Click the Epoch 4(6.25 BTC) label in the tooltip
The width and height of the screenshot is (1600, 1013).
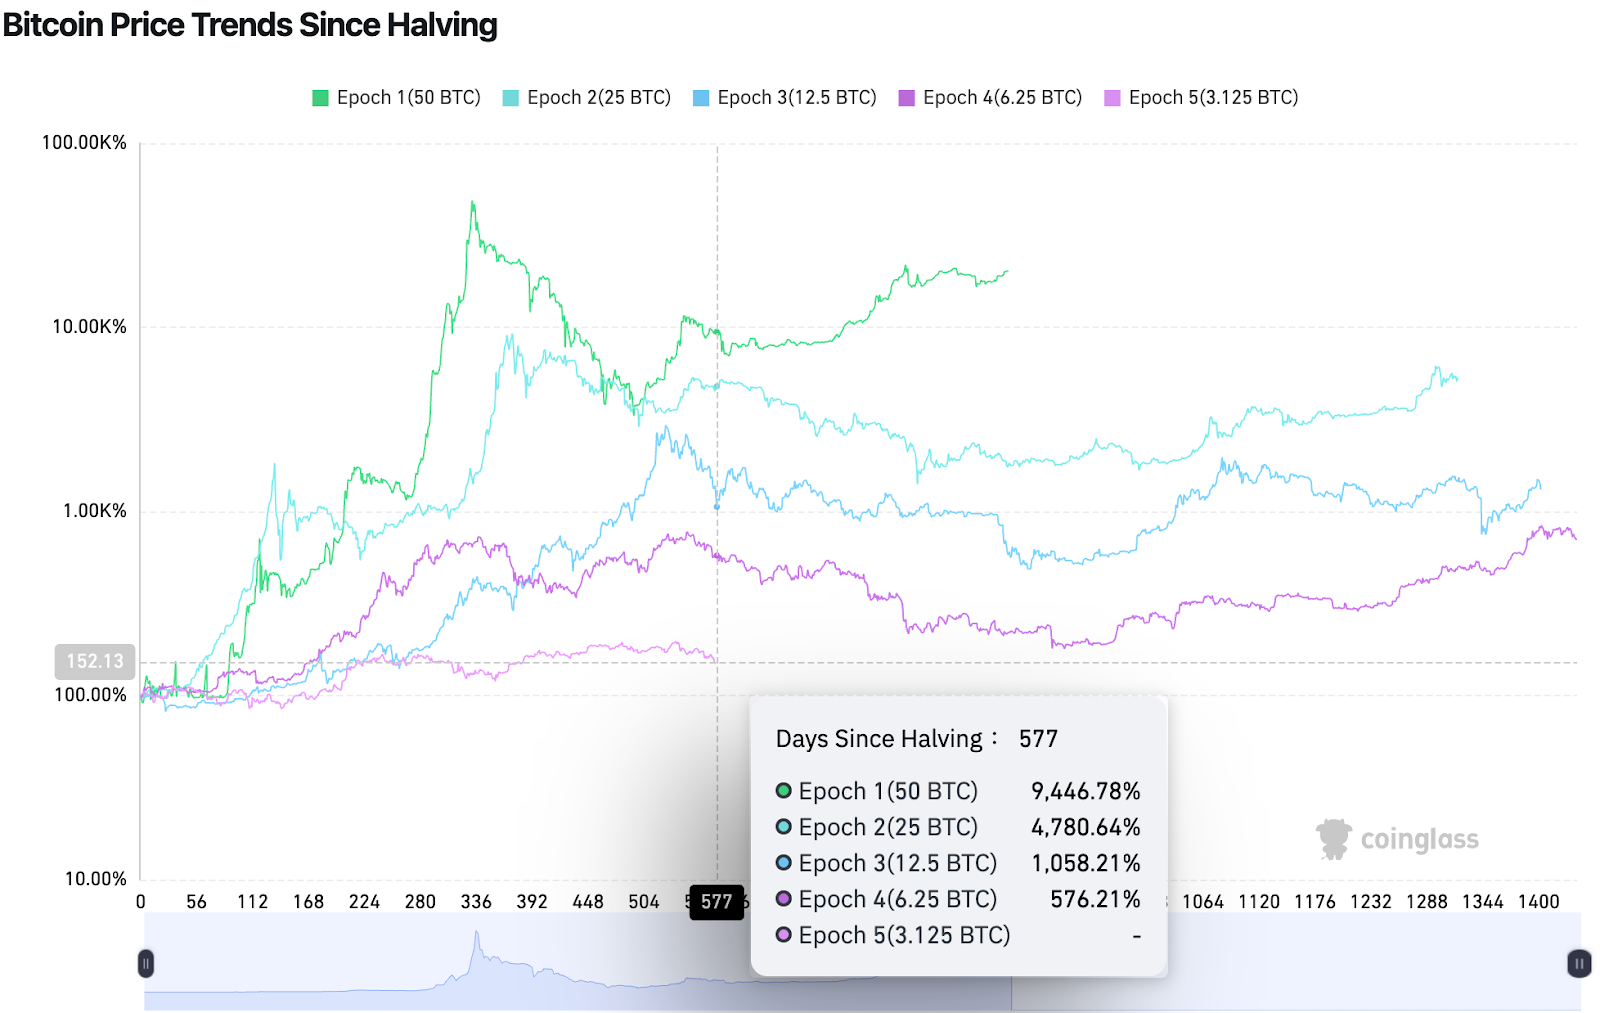point(898,899)
